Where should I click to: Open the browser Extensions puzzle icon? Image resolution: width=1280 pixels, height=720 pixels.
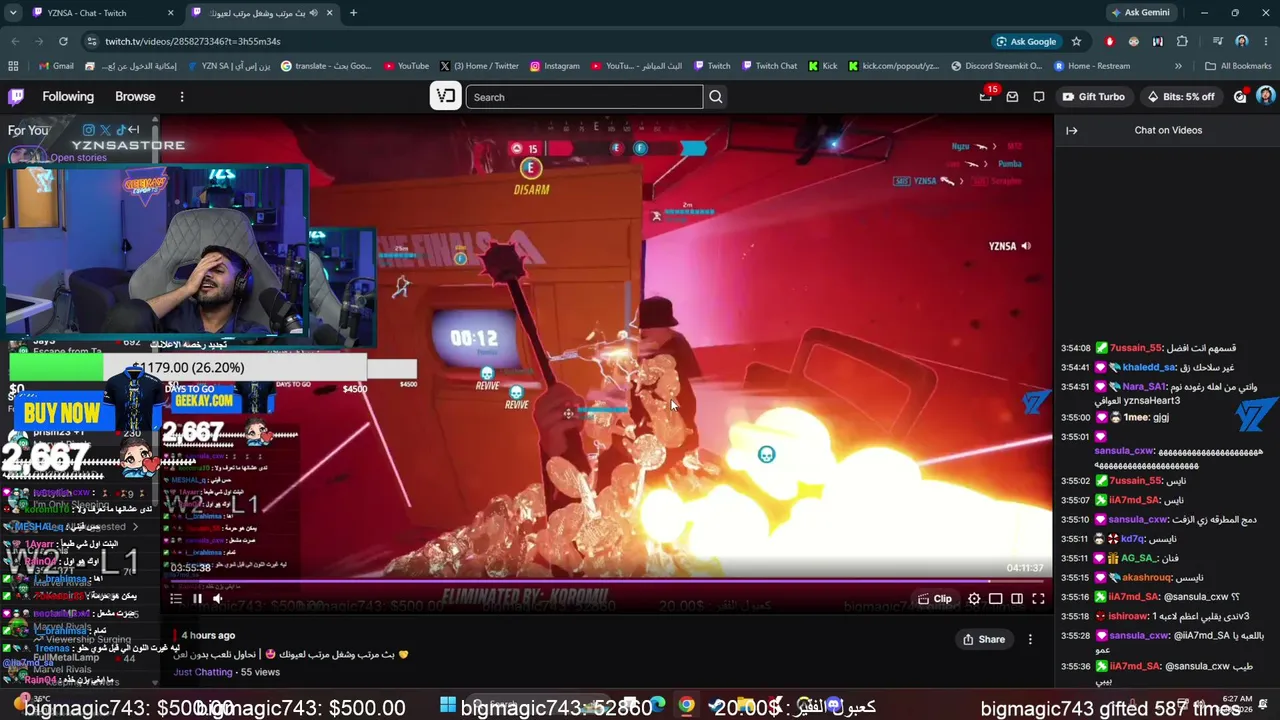pos(1182,41)
